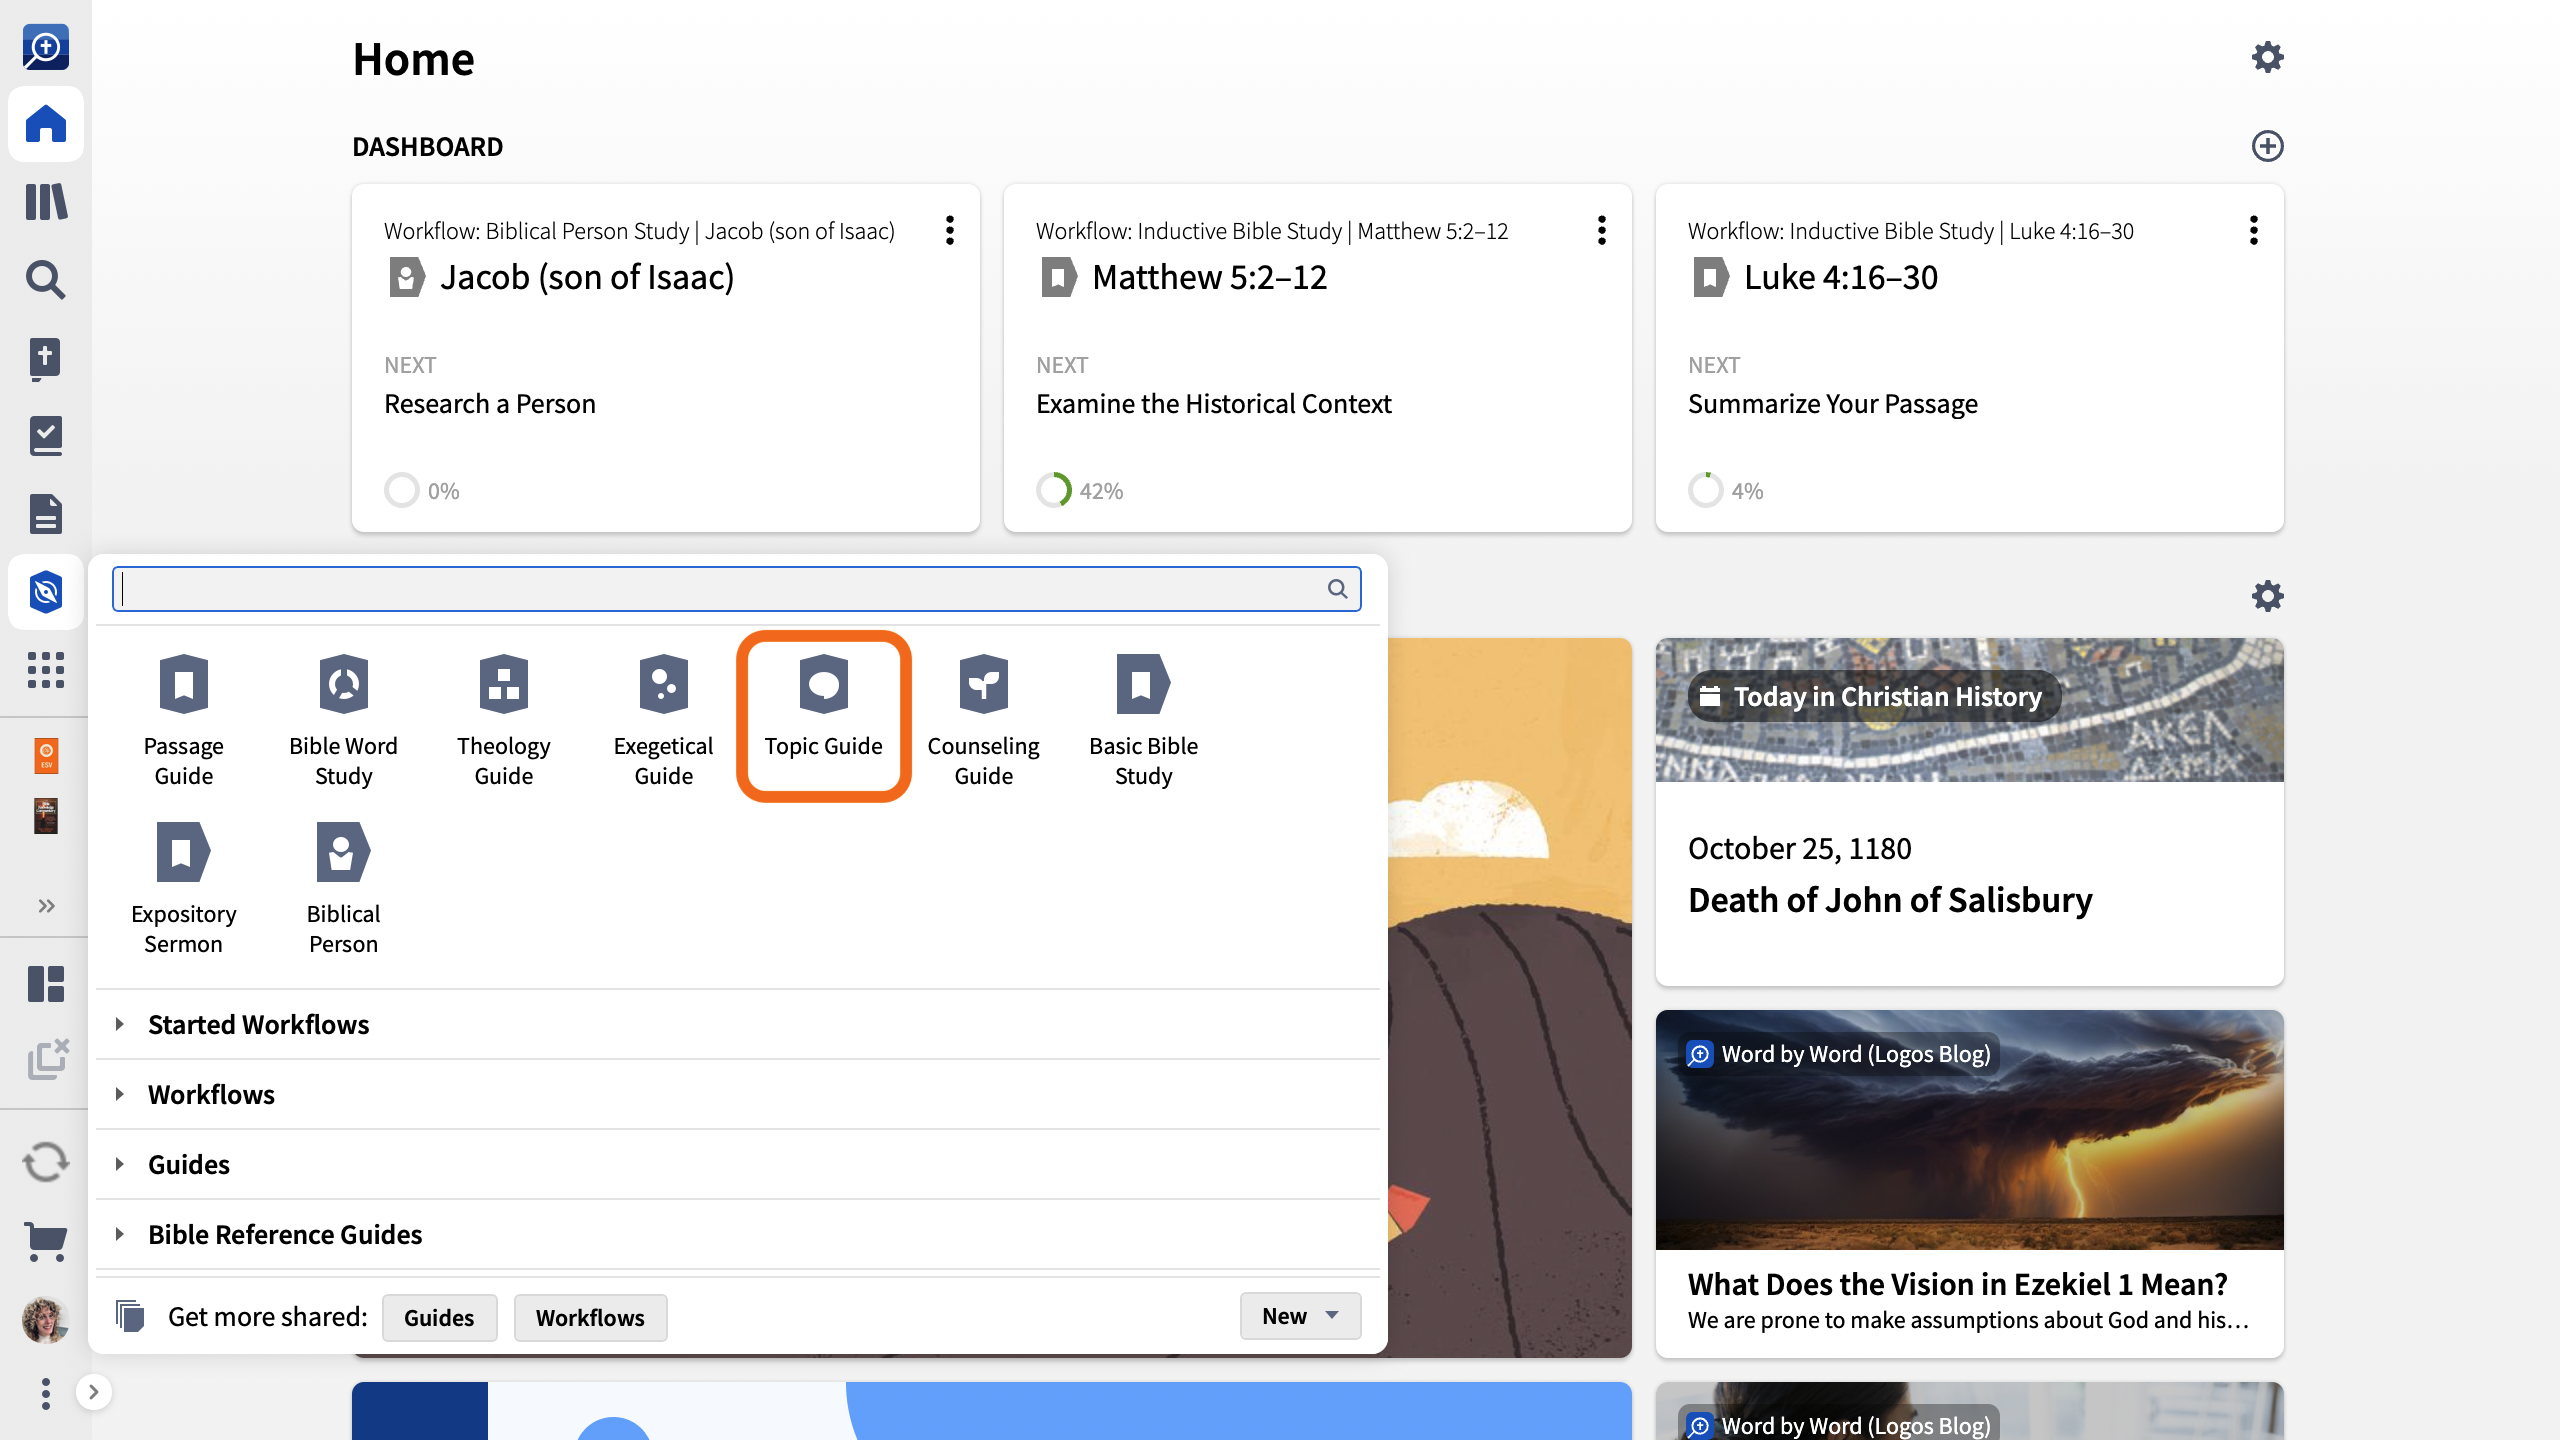Expand sidebar shortcuts with double chevron
2560x1440 pixels.
click(46, 906)
